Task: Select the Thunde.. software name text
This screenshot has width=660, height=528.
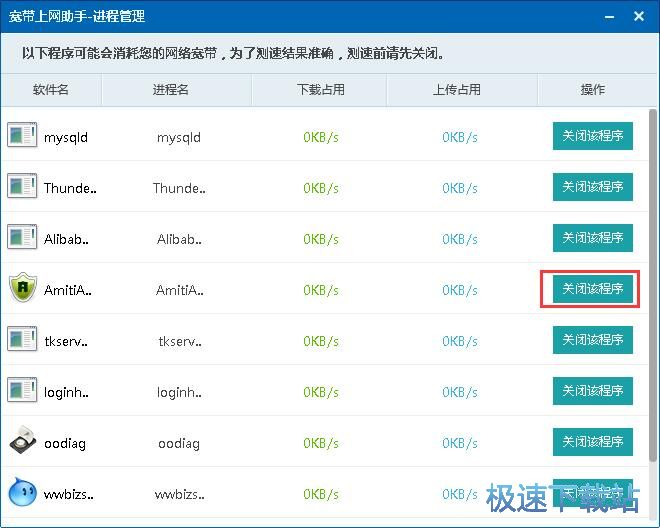Action: click(x=70, y=188)
